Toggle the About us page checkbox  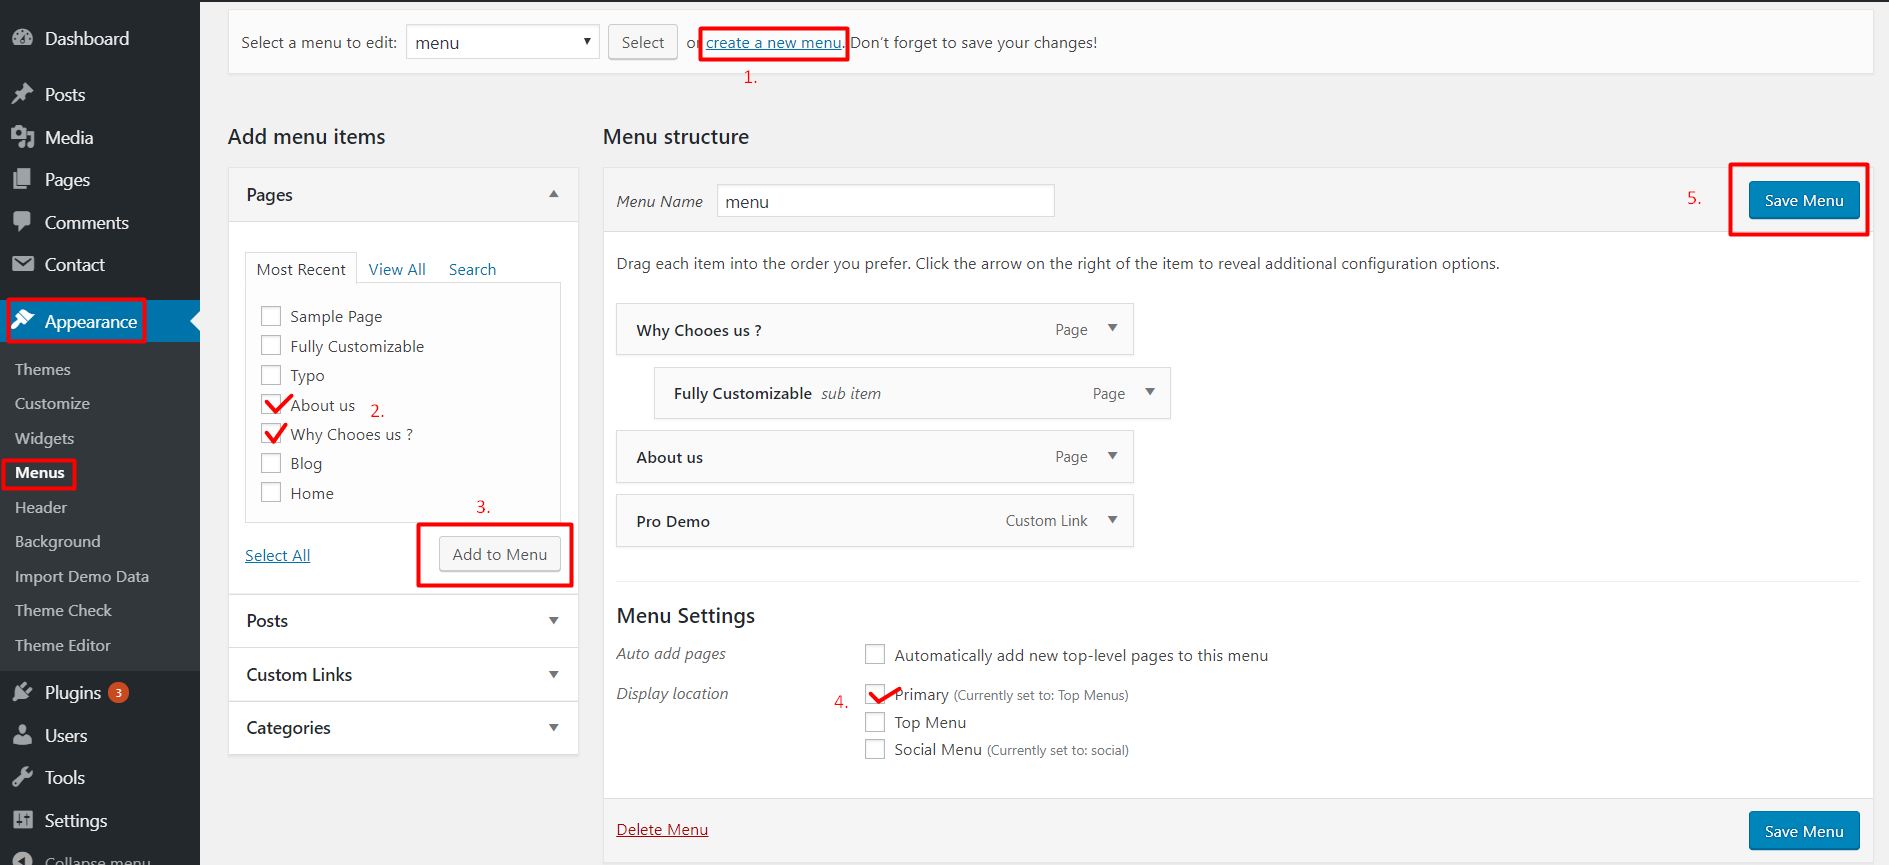[271, 405]
